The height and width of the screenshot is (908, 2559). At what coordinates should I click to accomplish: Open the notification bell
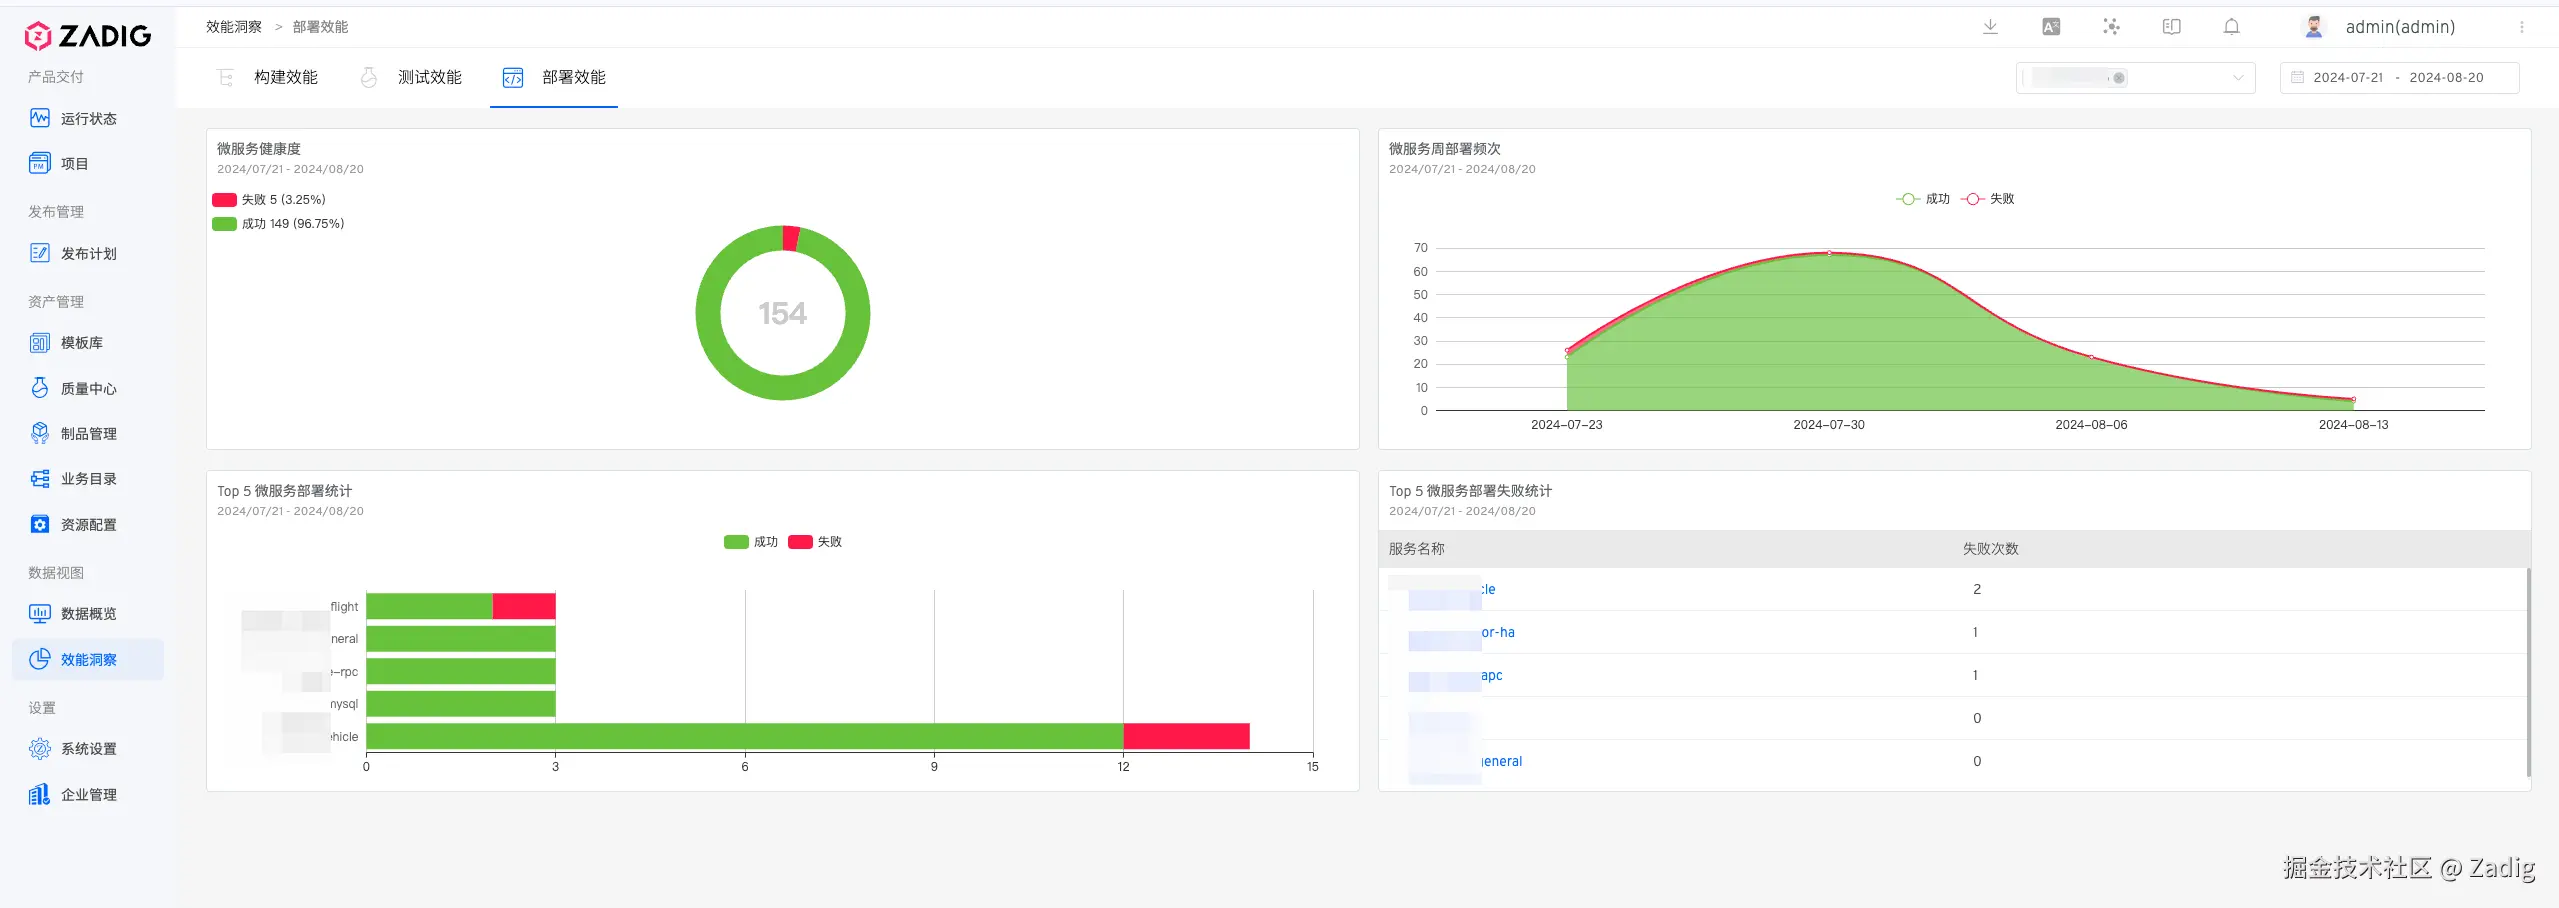(x=2231, y=27)
